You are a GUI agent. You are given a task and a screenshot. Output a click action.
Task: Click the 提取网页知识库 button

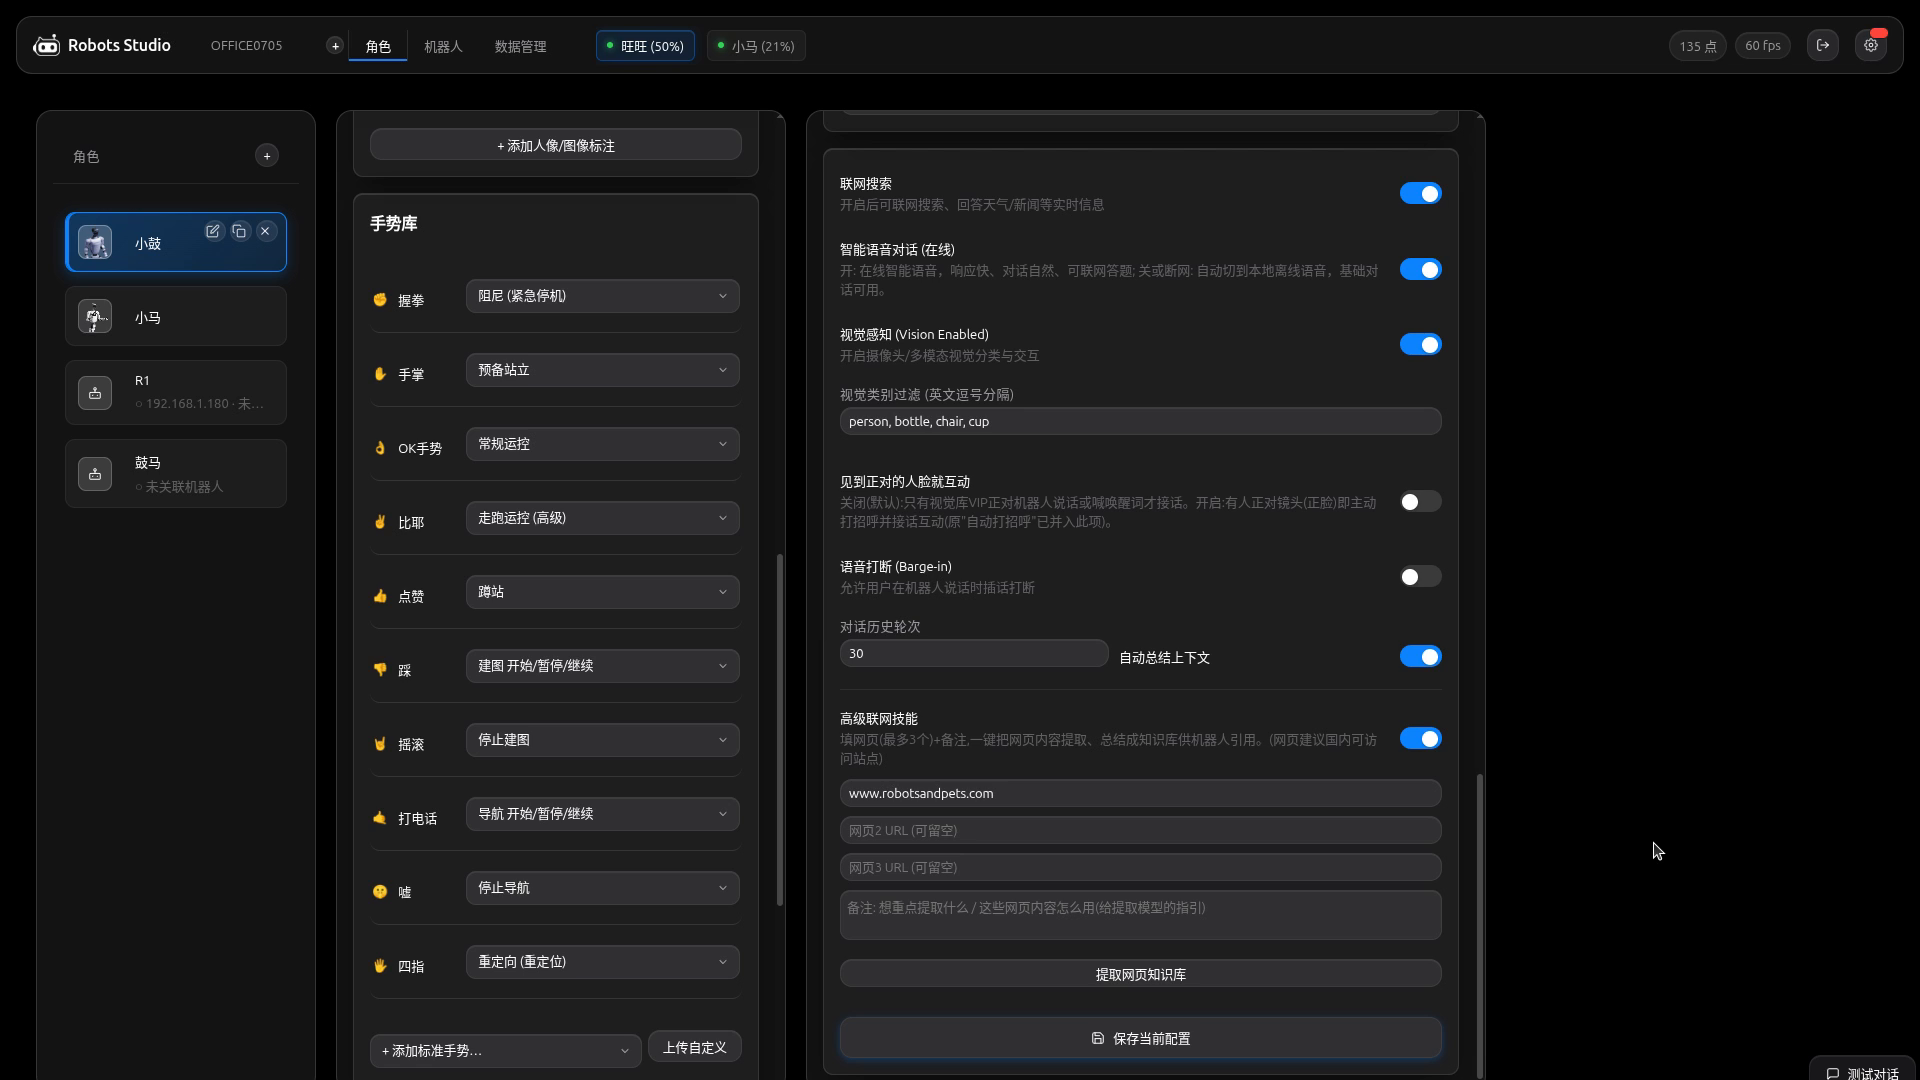(1141, 974)
